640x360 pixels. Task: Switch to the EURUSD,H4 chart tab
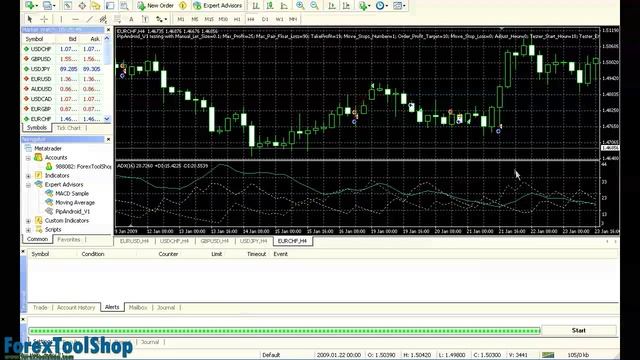[134, 241]
